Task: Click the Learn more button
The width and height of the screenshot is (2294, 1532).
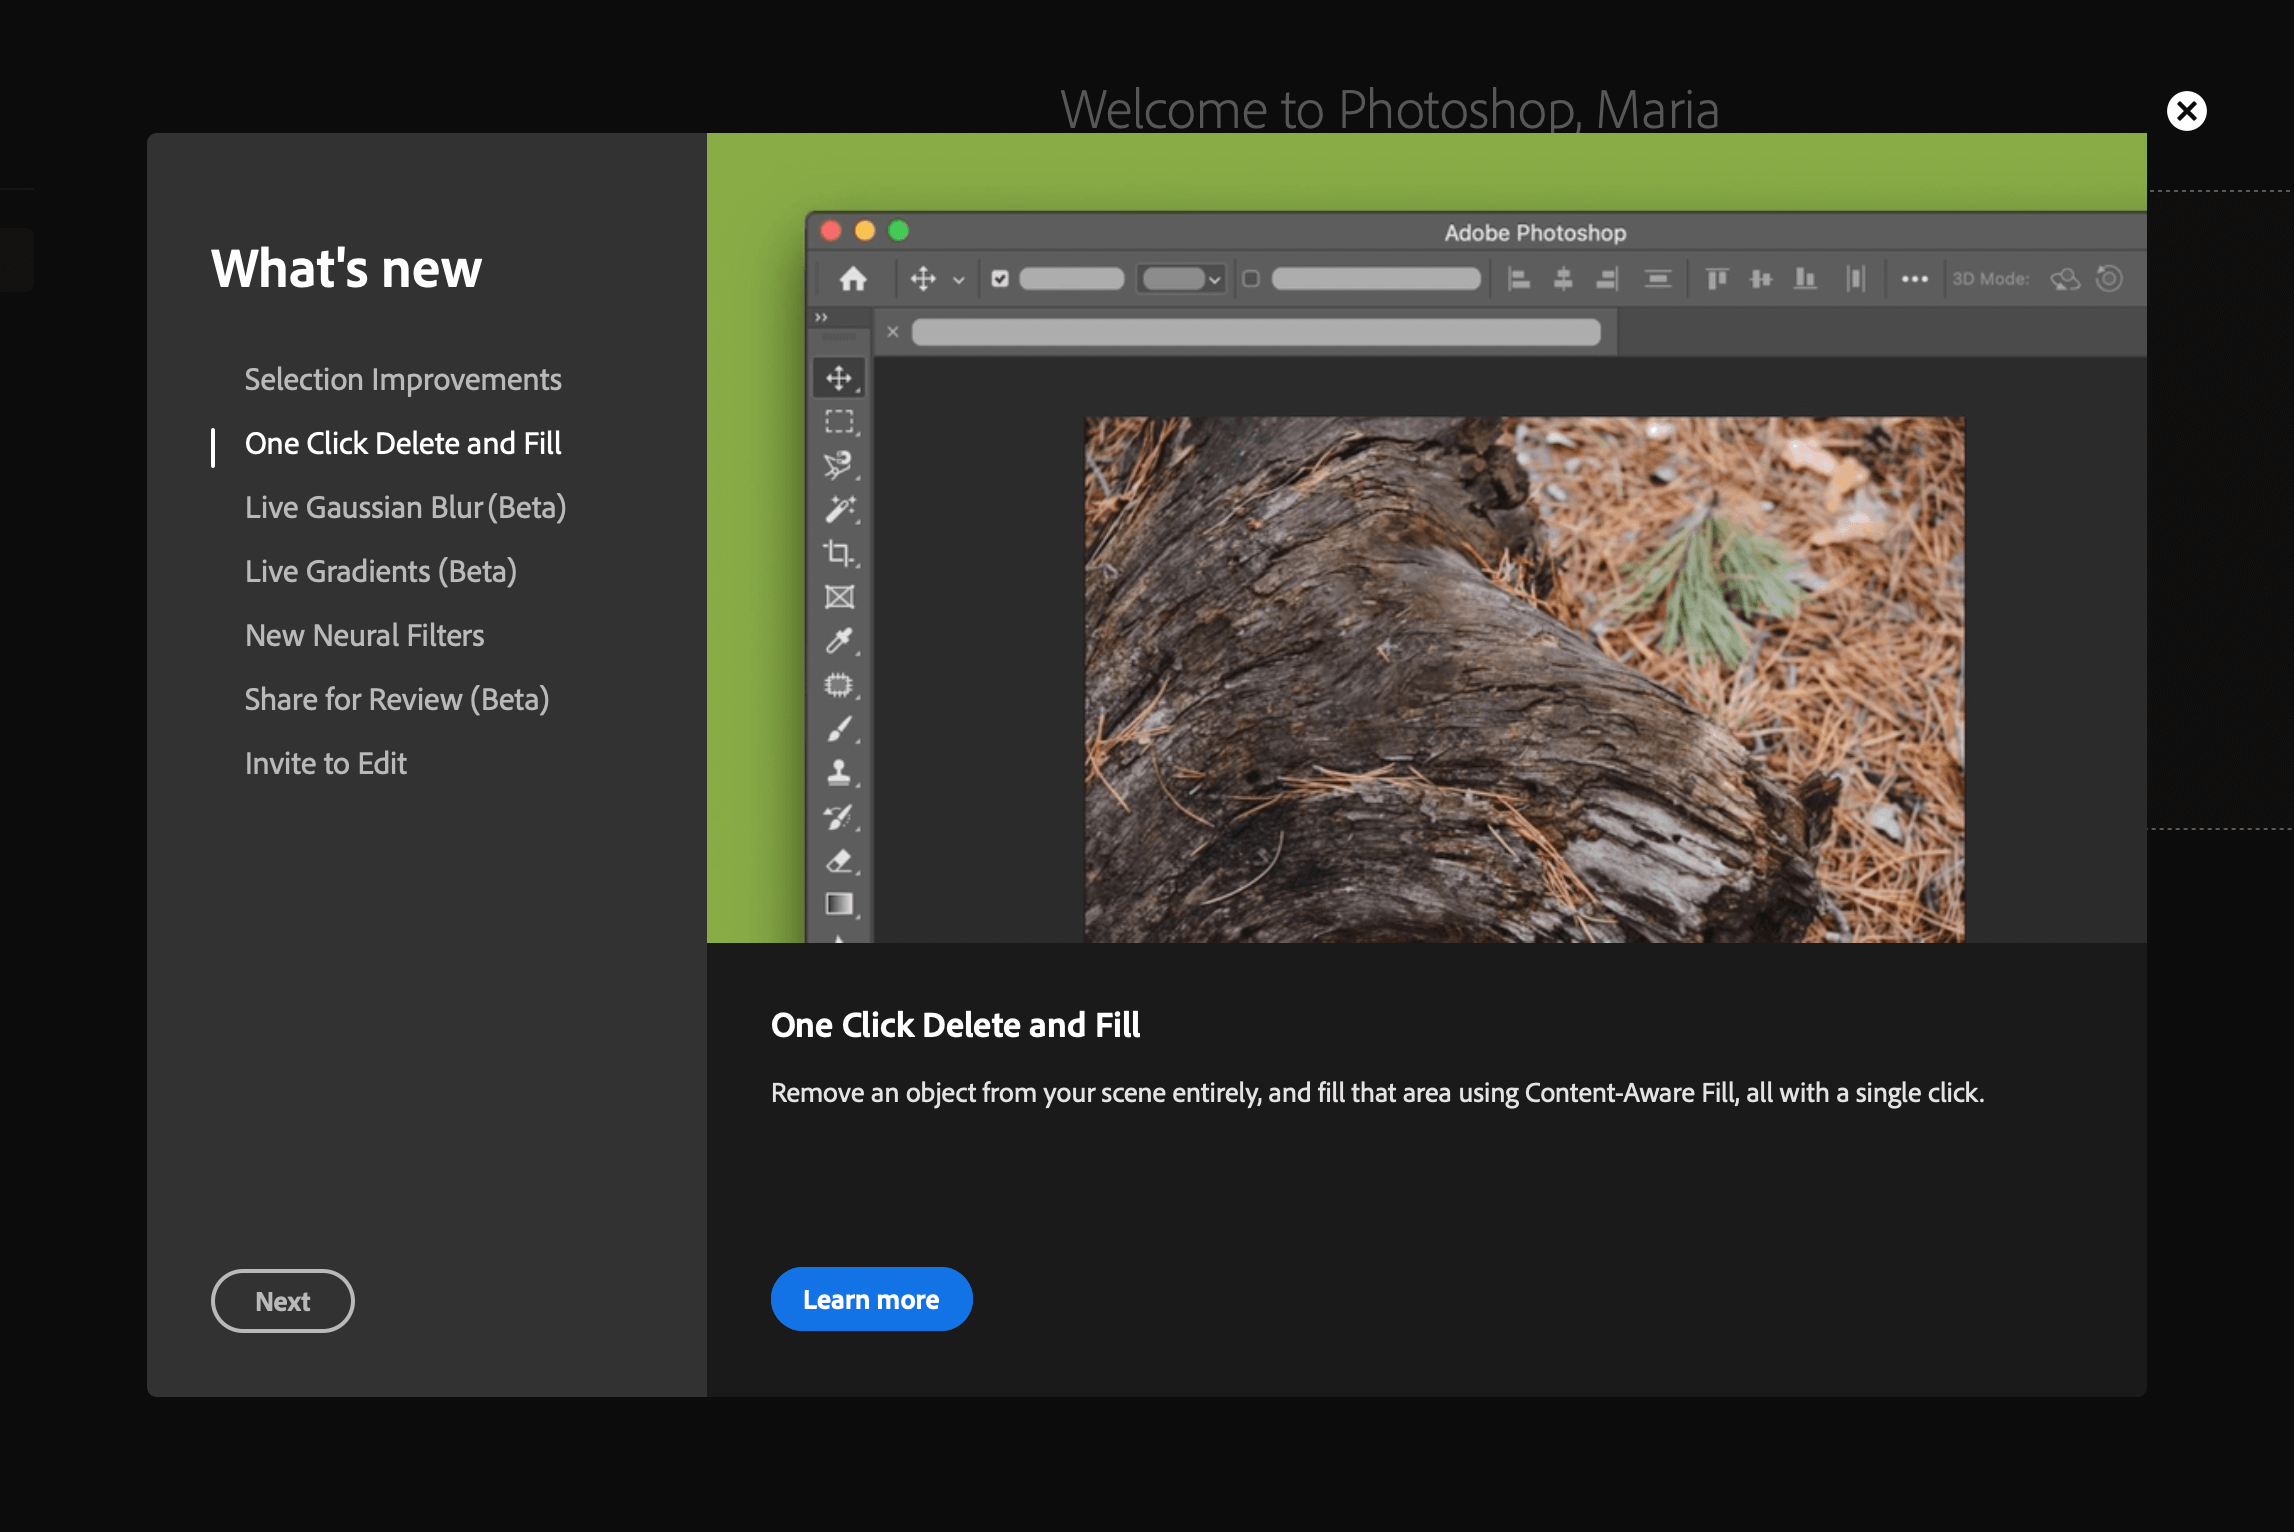Action: coord(871,1299)
